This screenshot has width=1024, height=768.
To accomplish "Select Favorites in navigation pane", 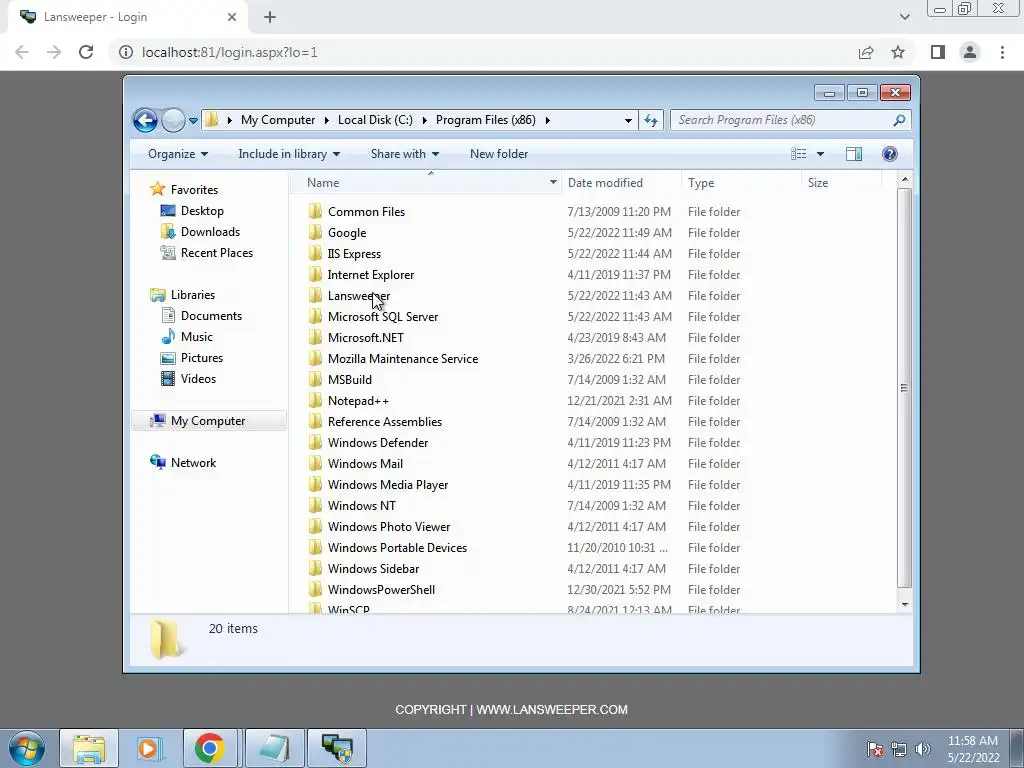I will pos(194,190).
